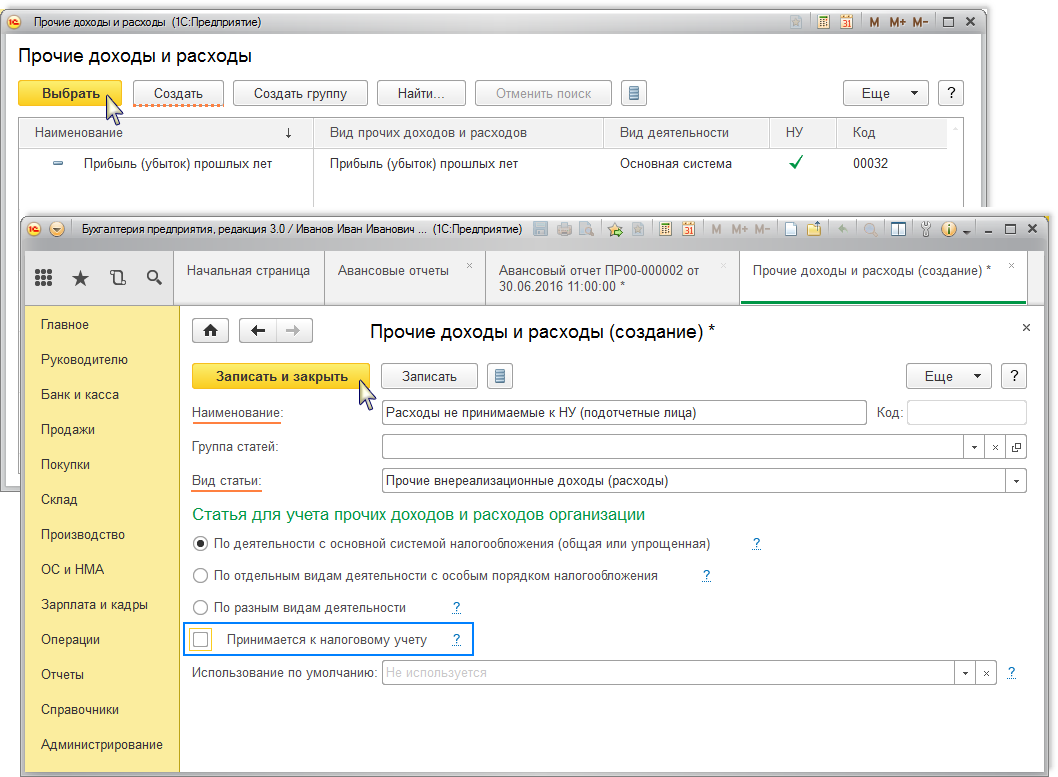Click the add to favorites star icon
1058x777 pixels.
click(x=615, y=229)
